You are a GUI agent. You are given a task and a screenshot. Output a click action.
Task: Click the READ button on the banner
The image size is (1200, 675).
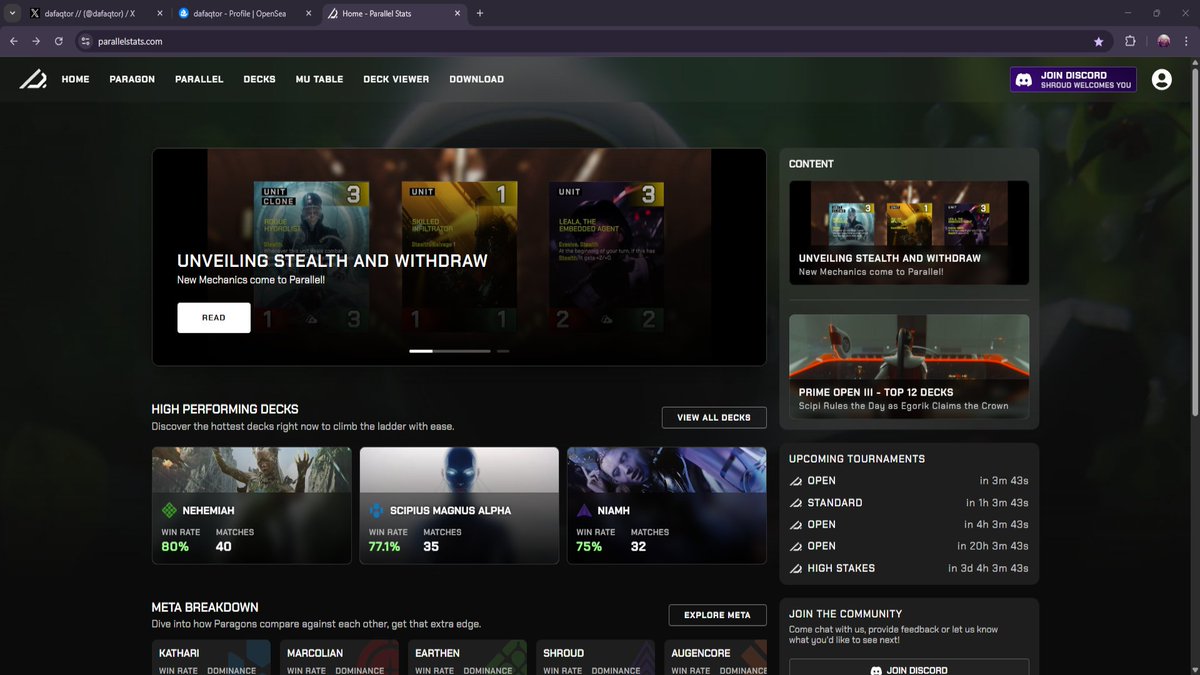pos(214,317)
